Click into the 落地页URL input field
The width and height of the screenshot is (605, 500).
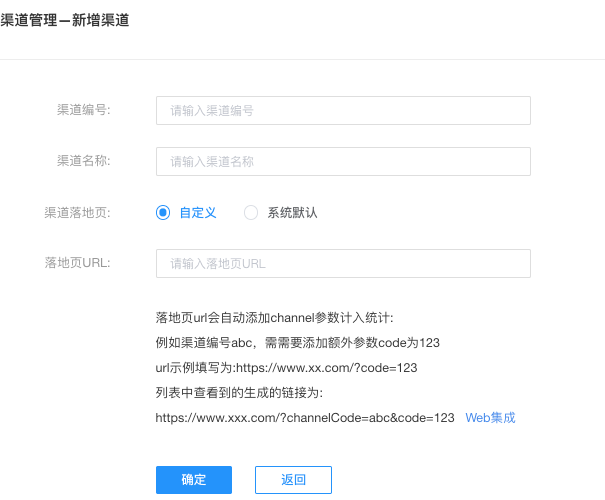coord(343,264)
